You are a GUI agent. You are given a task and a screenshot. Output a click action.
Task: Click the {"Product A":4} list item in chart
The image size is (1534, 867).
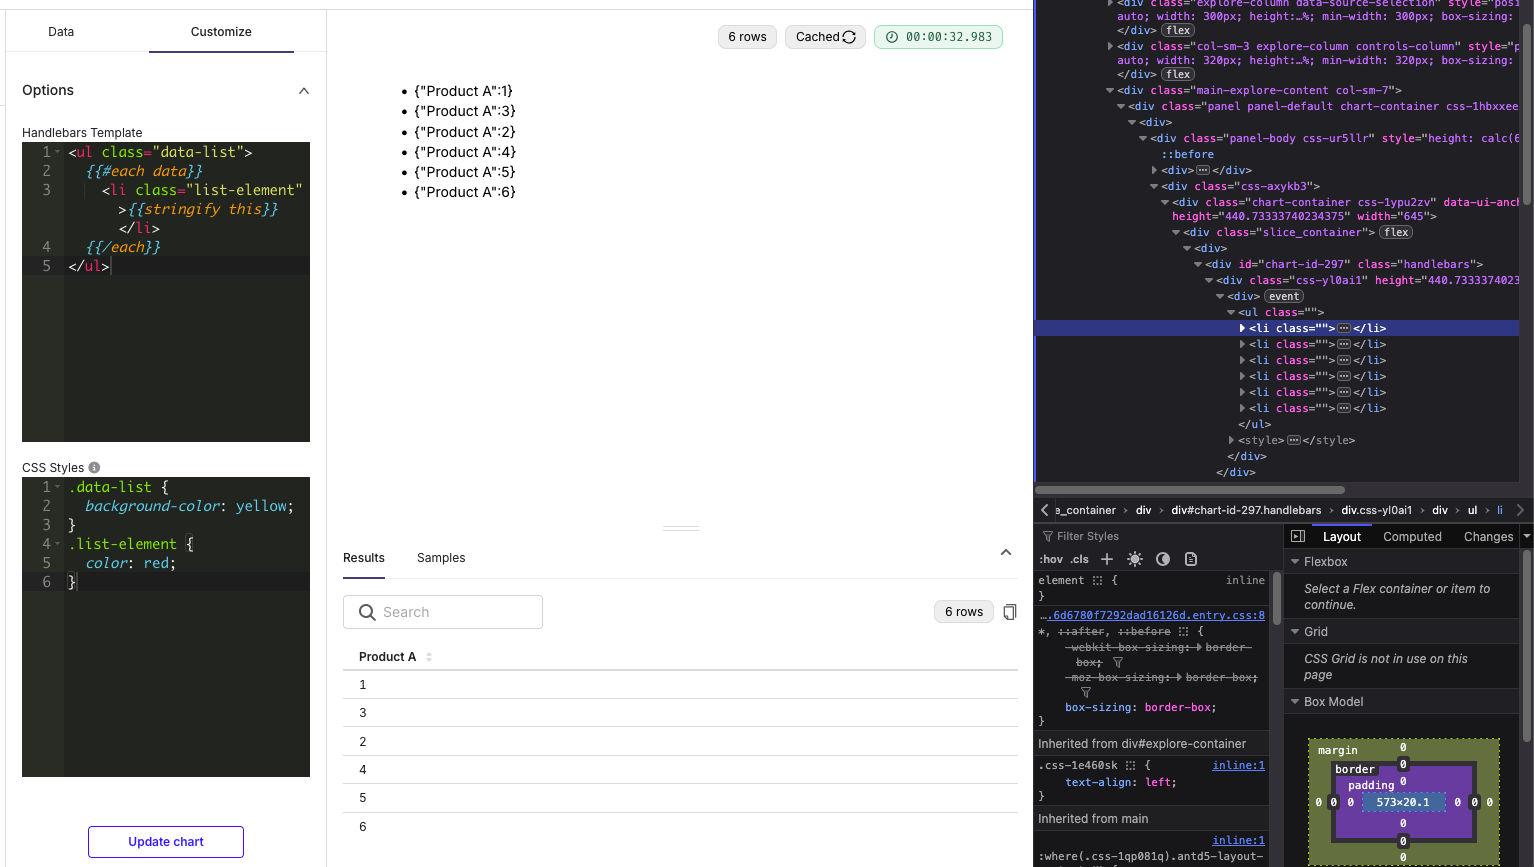(x=465, y=152)
